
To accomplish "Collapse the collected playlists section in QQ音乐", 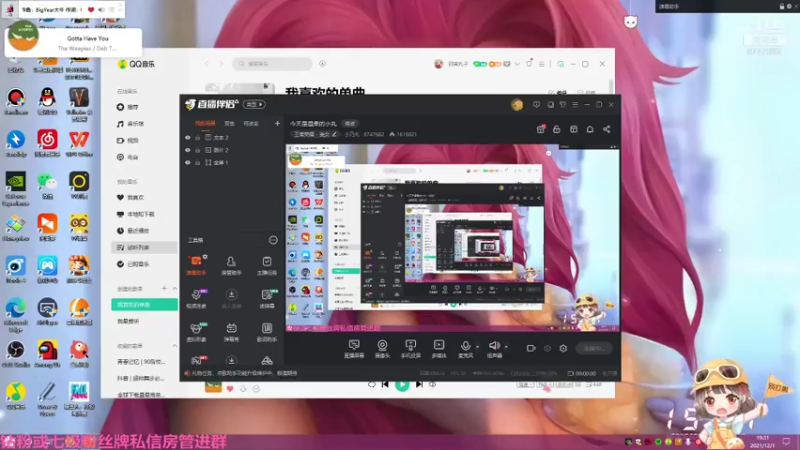I will click(x=174, y=346).
